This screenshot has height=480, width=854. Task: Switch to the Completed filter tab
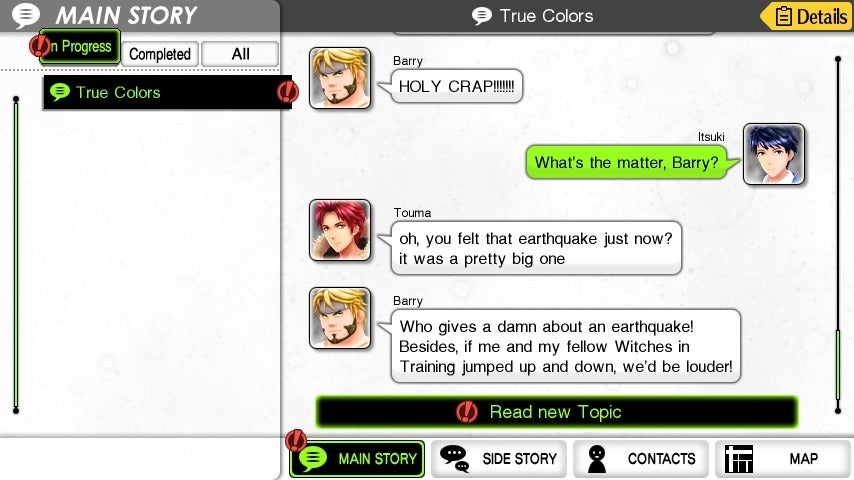click(160, 54)
